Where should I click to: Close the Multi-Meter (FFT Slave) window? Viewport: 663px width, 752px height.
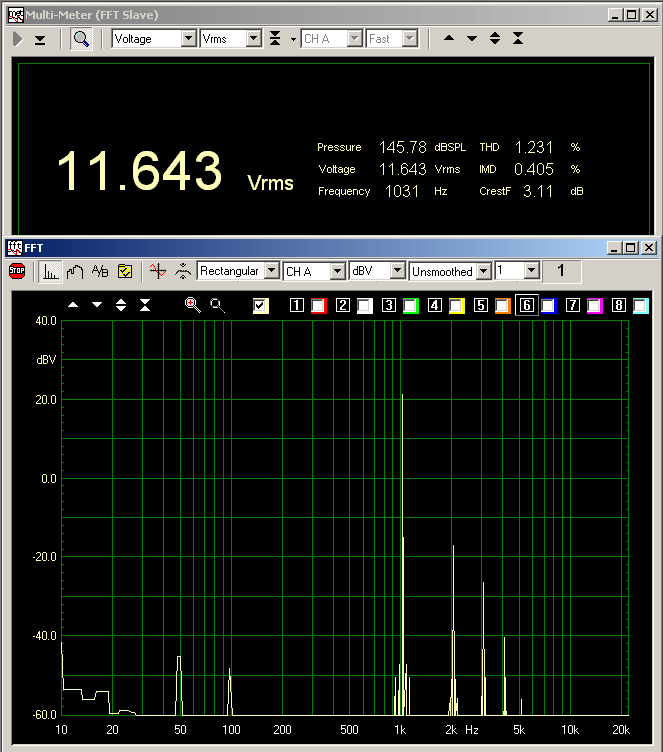pyautogui.click(x=650, y=15)
